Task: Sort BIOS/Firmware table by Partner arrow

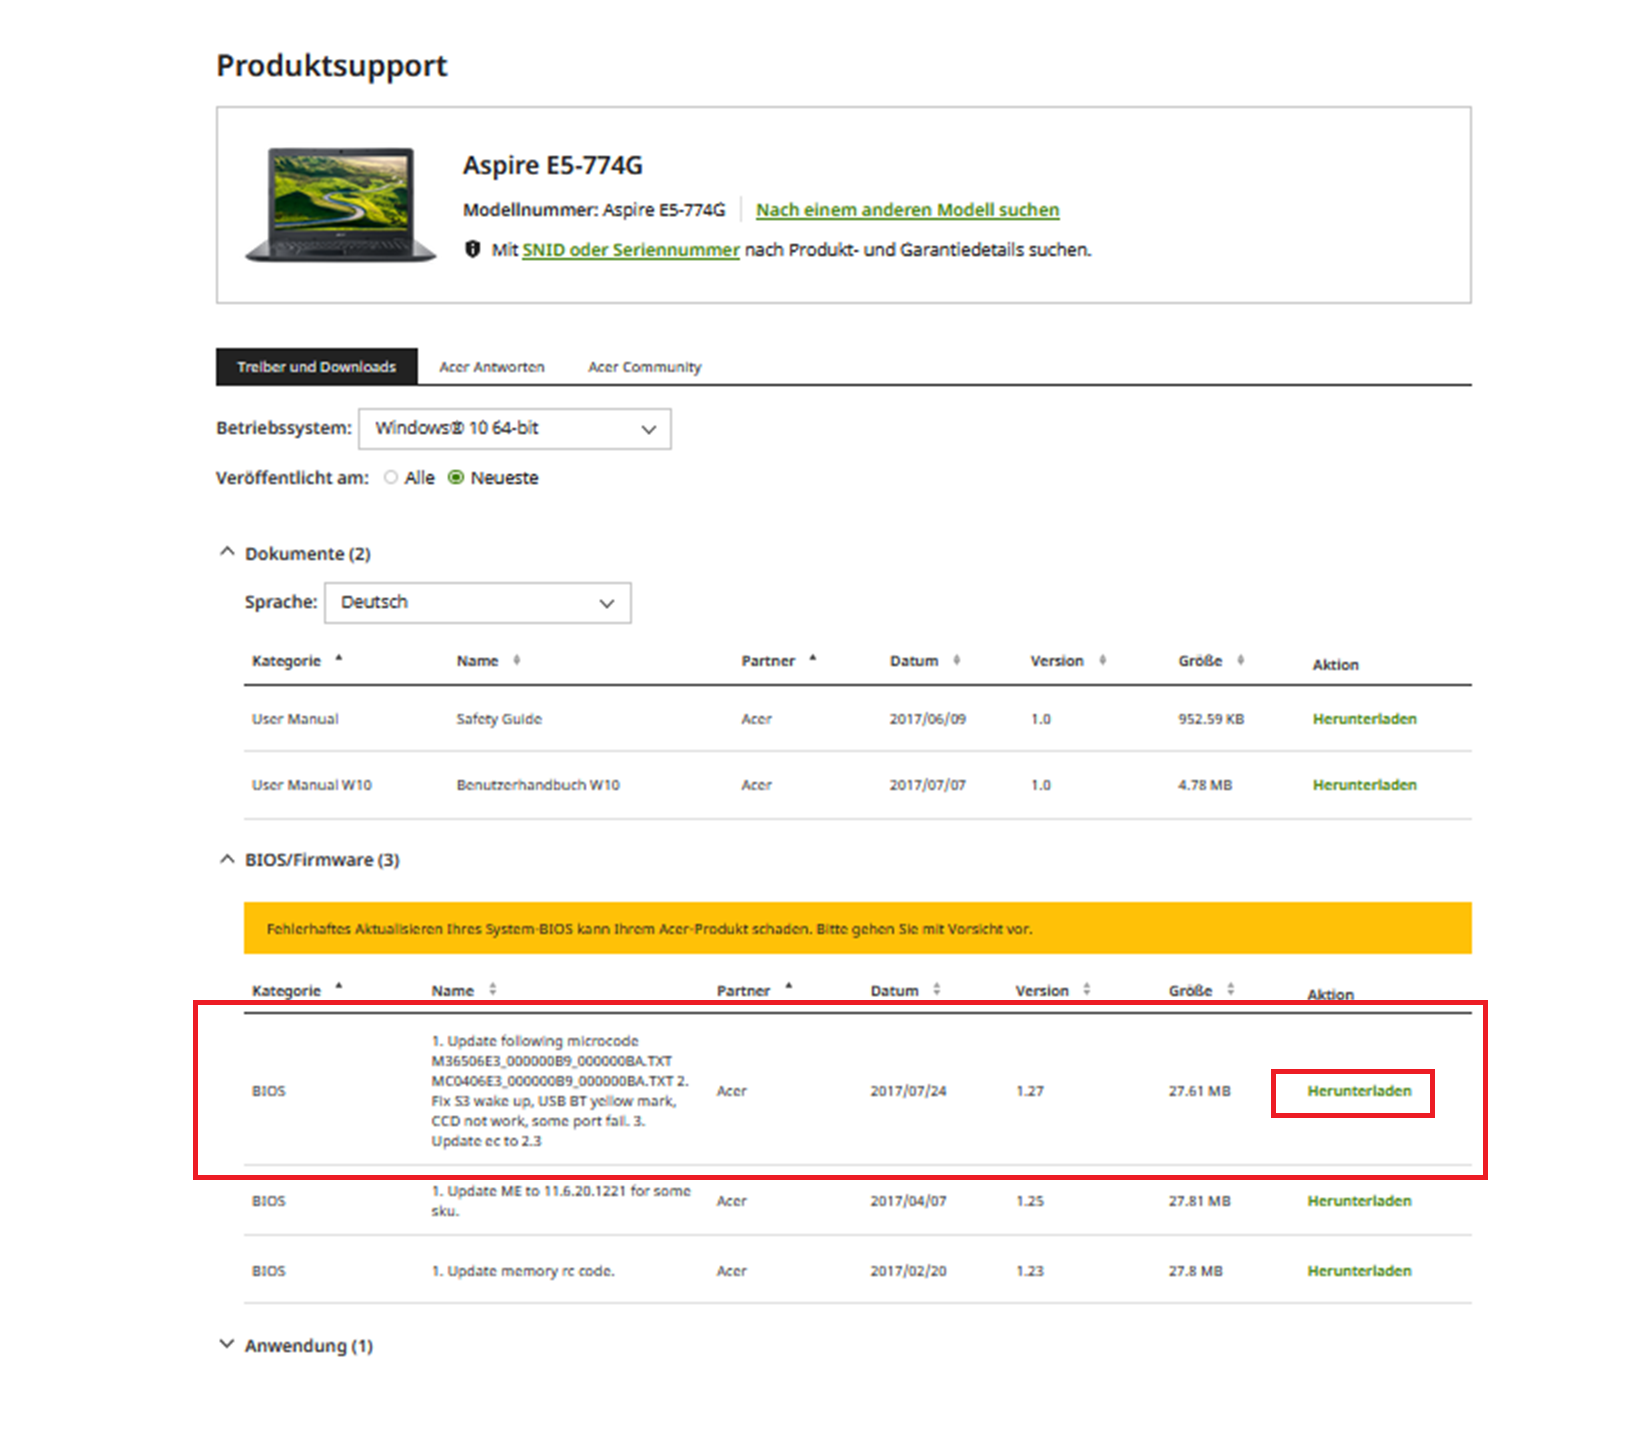Action: pyautogui.click(x=789, y=987)
